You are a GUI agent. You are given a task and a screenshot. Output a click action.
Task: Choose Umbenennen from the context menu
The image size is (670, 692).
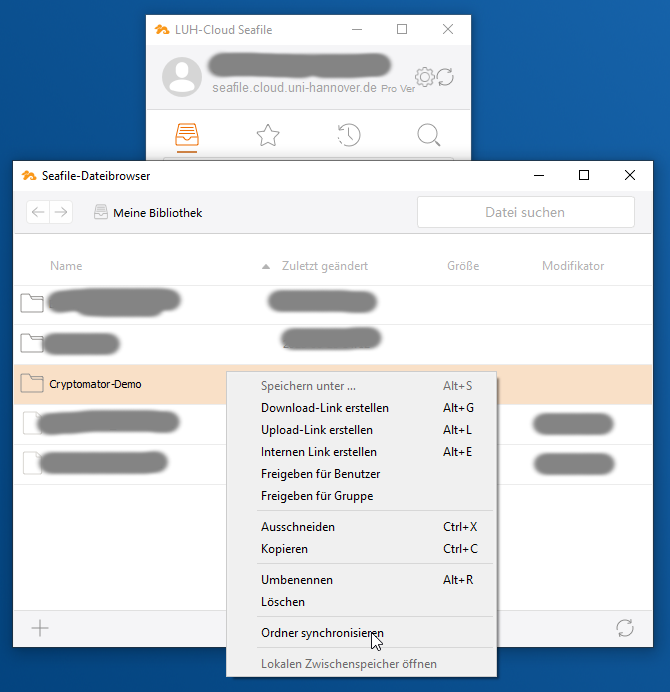[362, 580]
